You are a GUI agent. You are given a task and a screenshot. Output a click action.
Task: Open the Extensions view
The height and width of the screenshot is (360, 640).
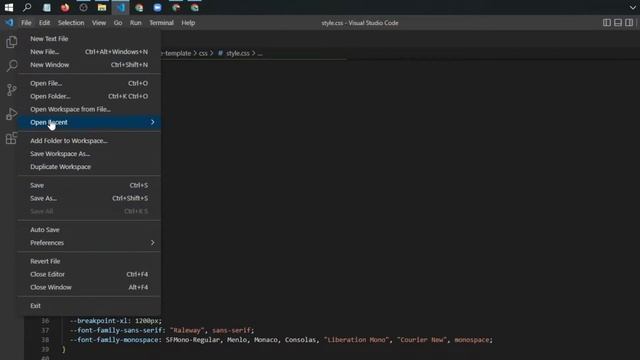point(11,138)
